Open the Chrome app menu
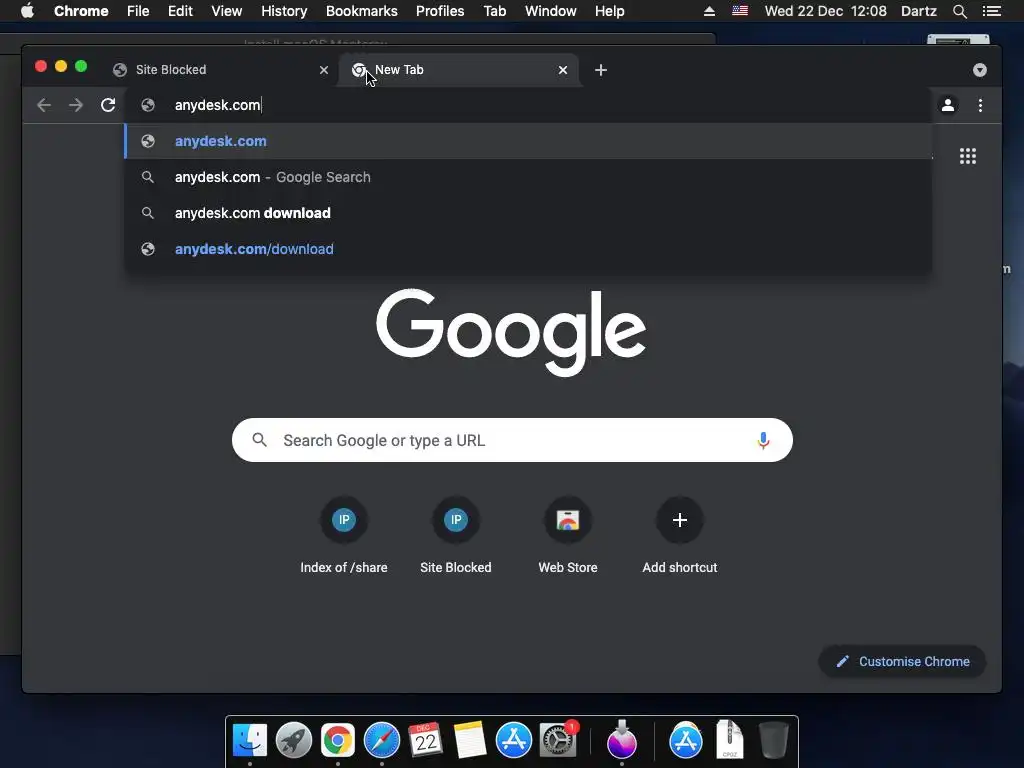The image size is (1024, 768). (81, 11)
